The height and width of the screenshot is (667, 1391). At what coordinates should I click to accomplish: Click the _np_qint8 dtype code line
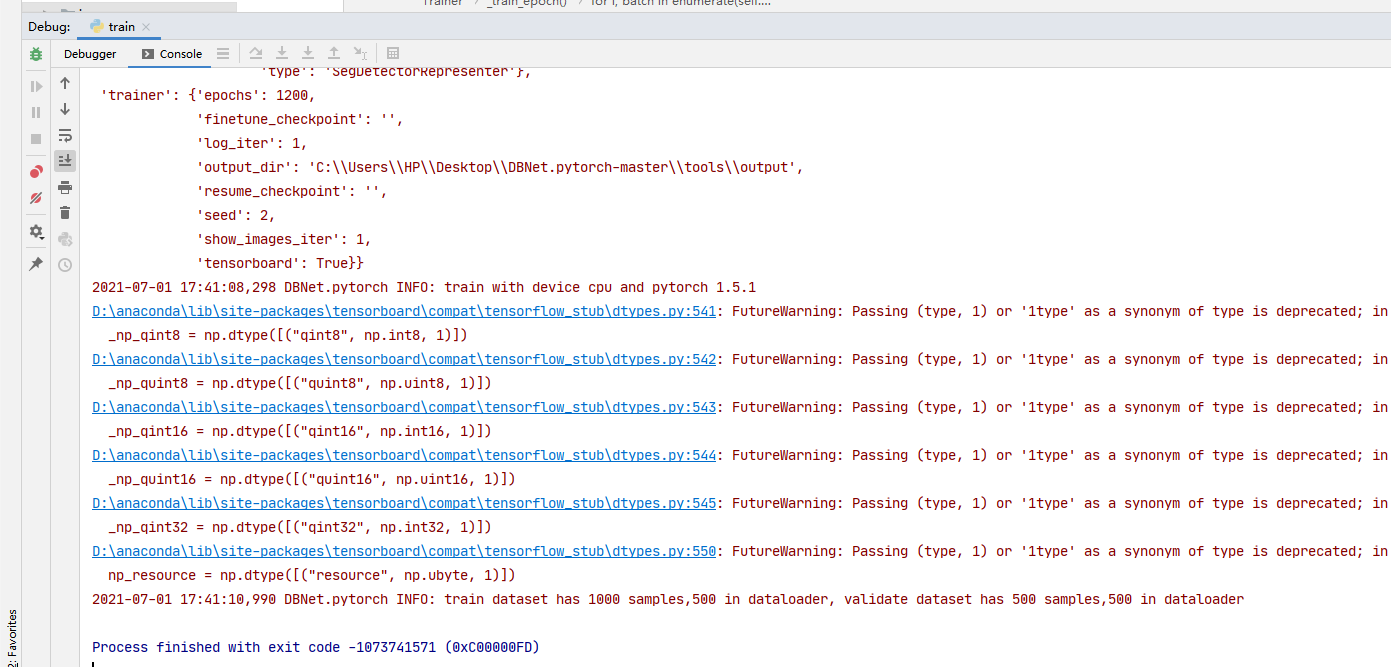(288, 335)
